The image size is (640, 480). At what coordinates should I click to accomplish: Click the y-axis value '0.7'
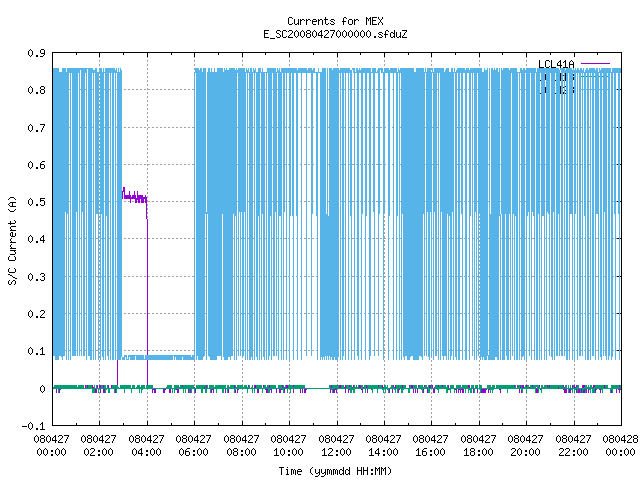click(x=36, y=128)
